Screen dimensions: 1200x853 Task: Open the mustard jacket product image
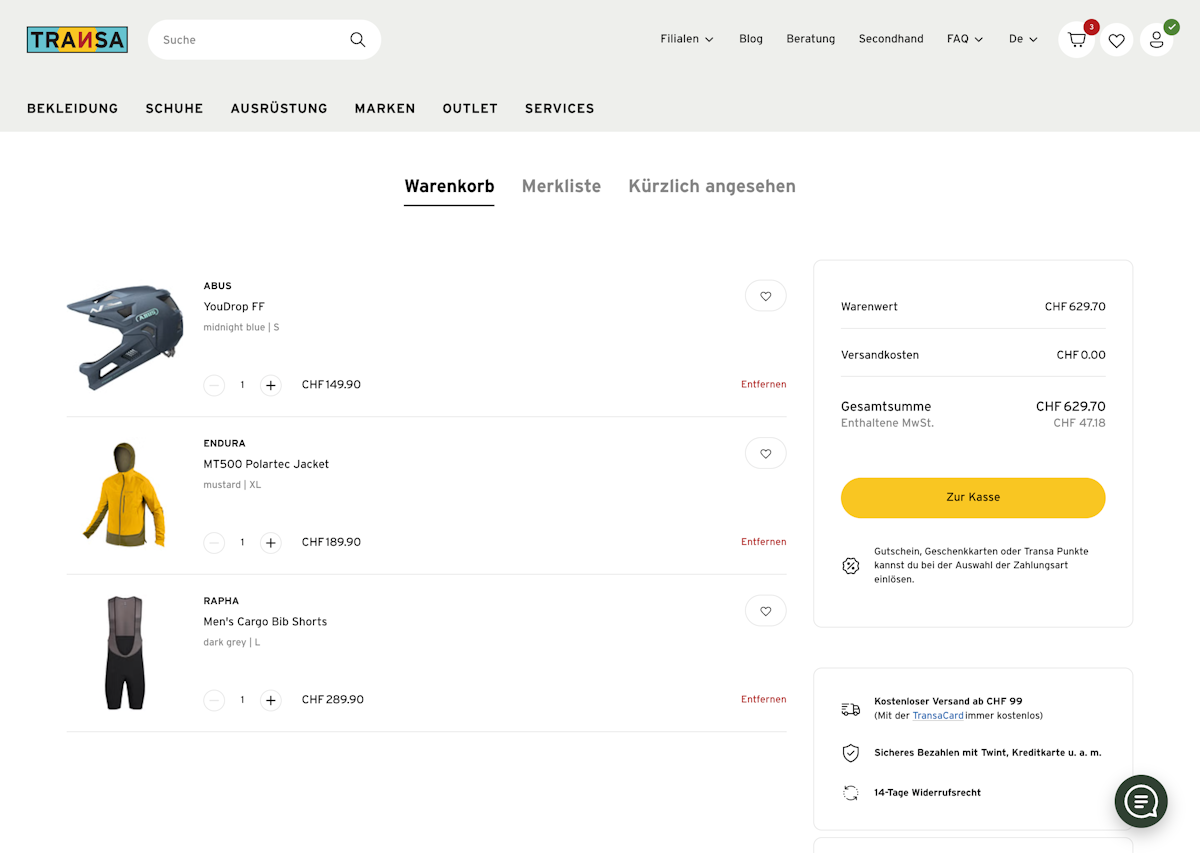point(125,495)
